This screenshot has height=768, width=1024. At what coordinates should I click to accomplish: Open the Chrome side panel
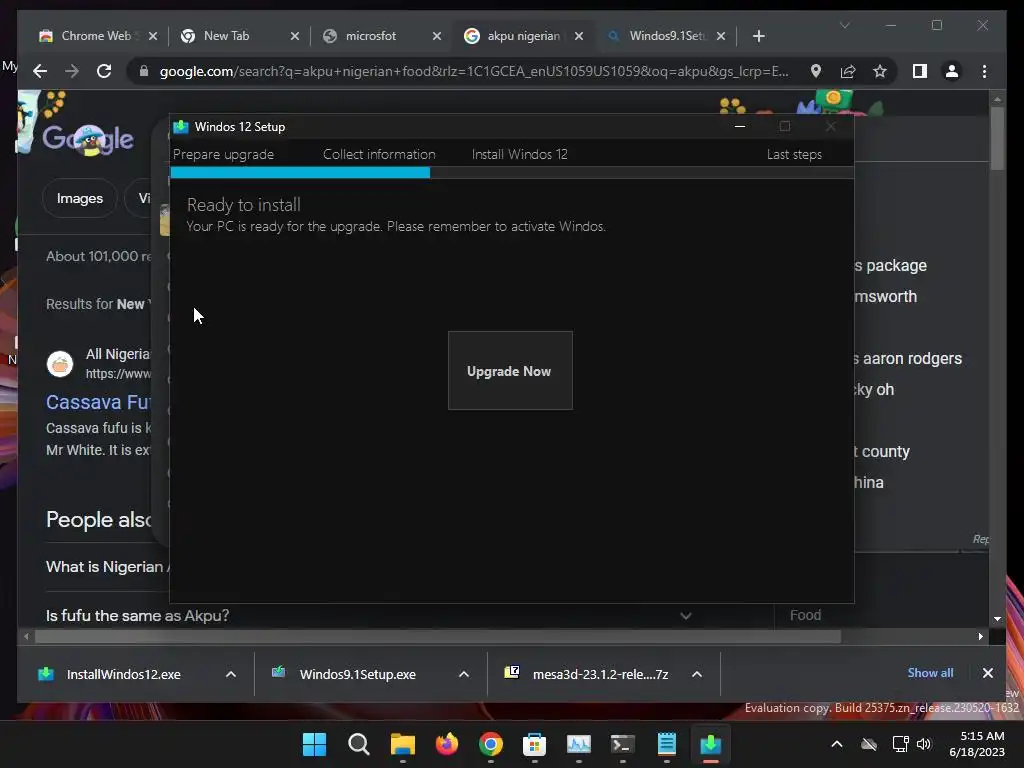click(x=920, y=71)
